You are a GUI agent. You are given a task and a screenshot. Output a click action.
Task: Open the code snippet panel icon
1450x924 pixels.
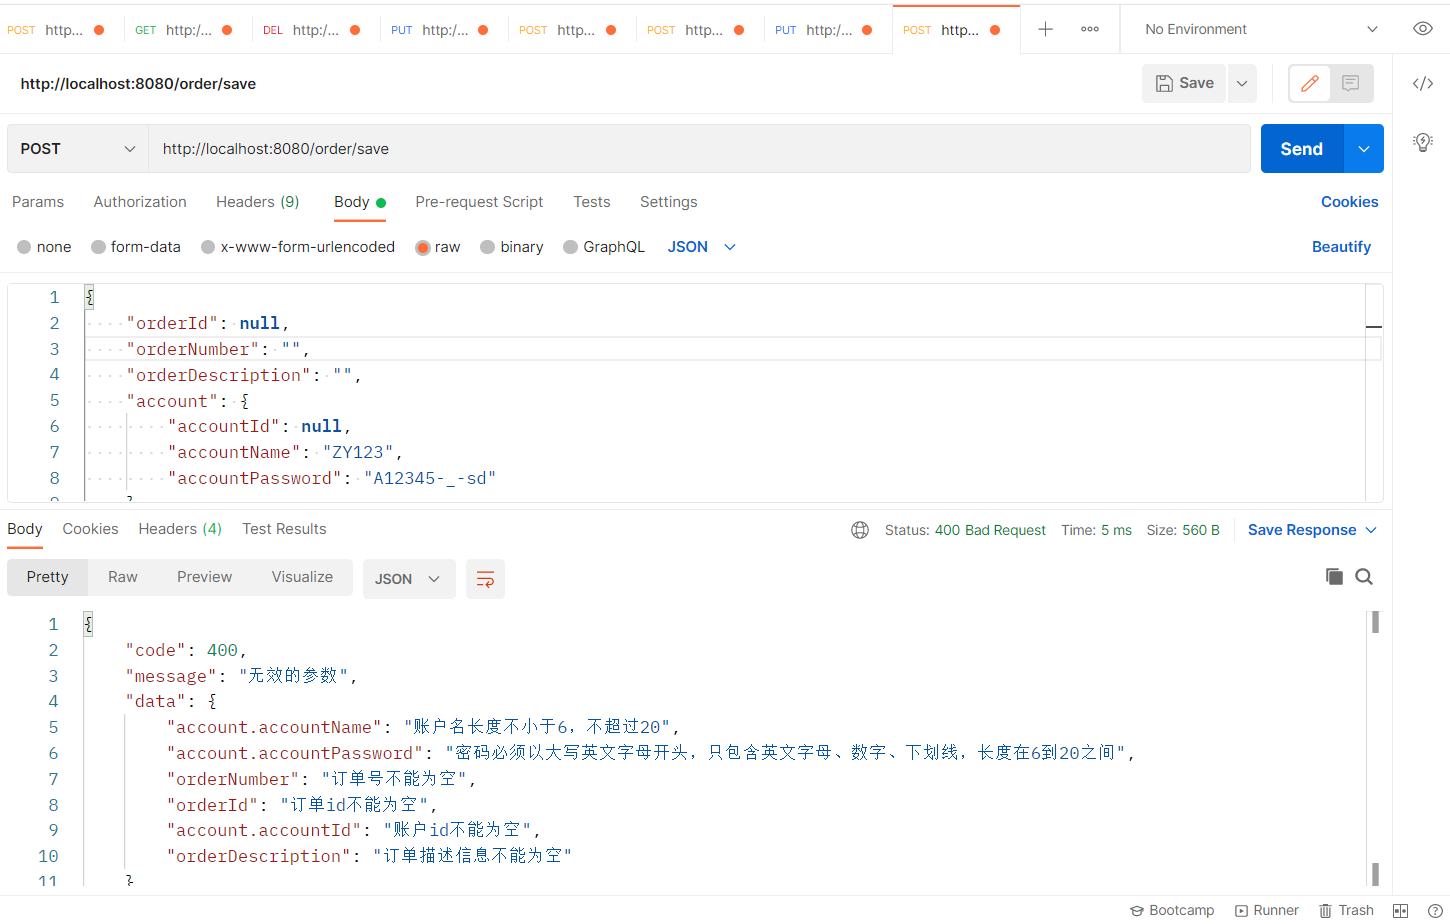pos(1423,83)
